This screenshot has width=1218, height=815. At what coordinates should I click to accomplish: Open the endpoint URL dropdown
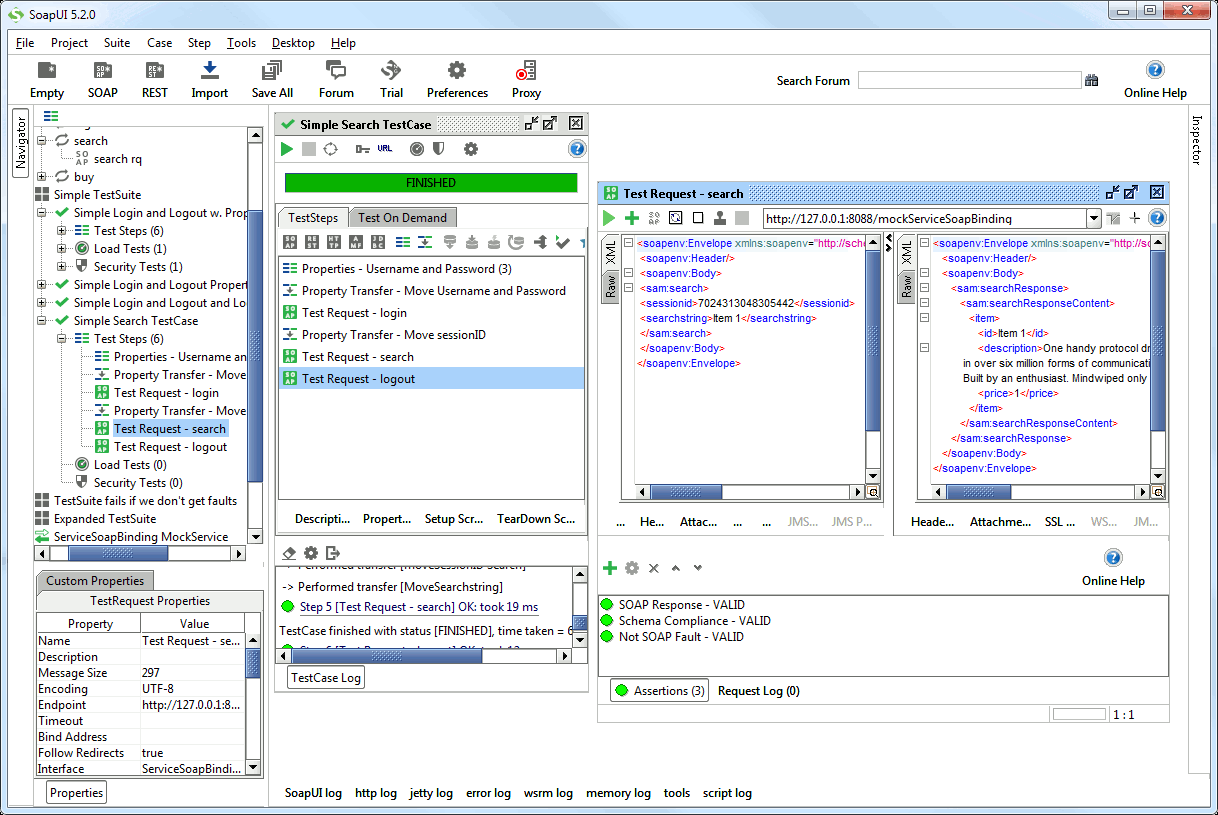tap(1093, 218)
